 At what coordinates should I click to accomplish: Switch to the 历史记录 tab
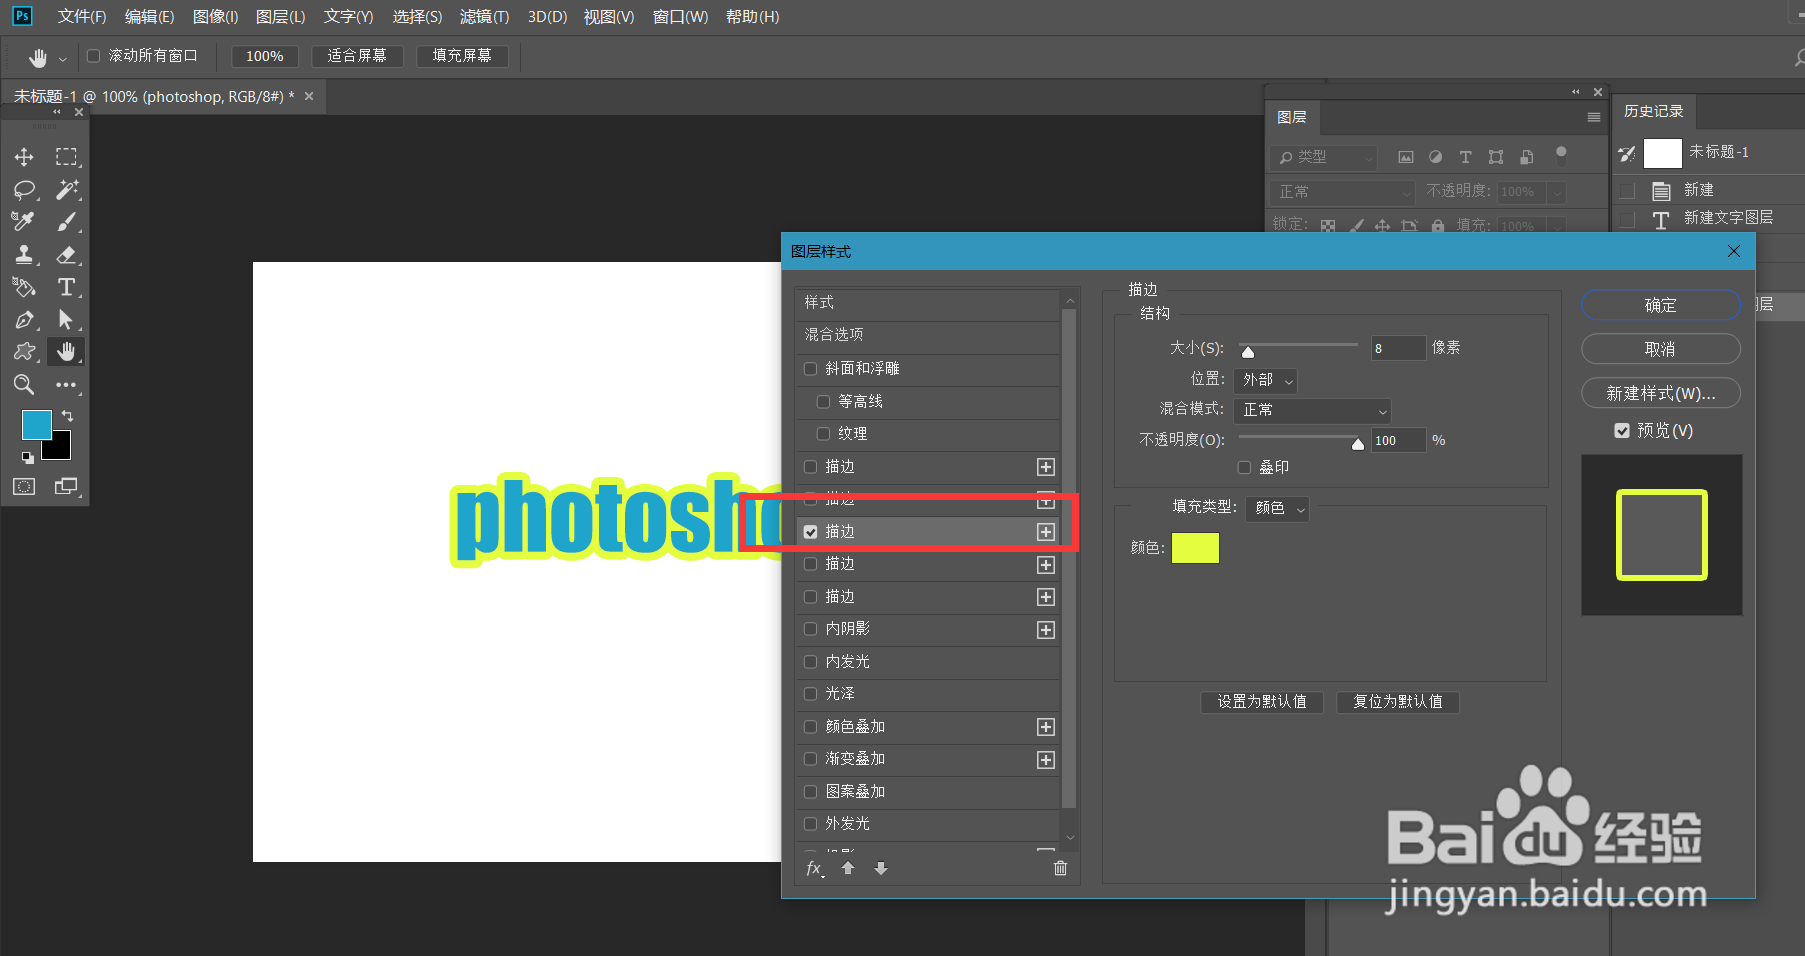pos(1654,111)
